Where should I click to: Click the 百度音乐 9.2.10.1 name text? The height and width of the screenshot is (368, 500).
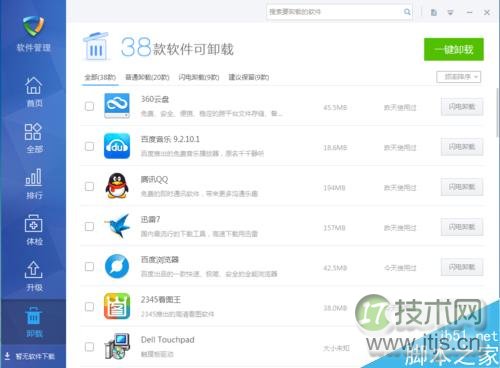tap(170, 139)
